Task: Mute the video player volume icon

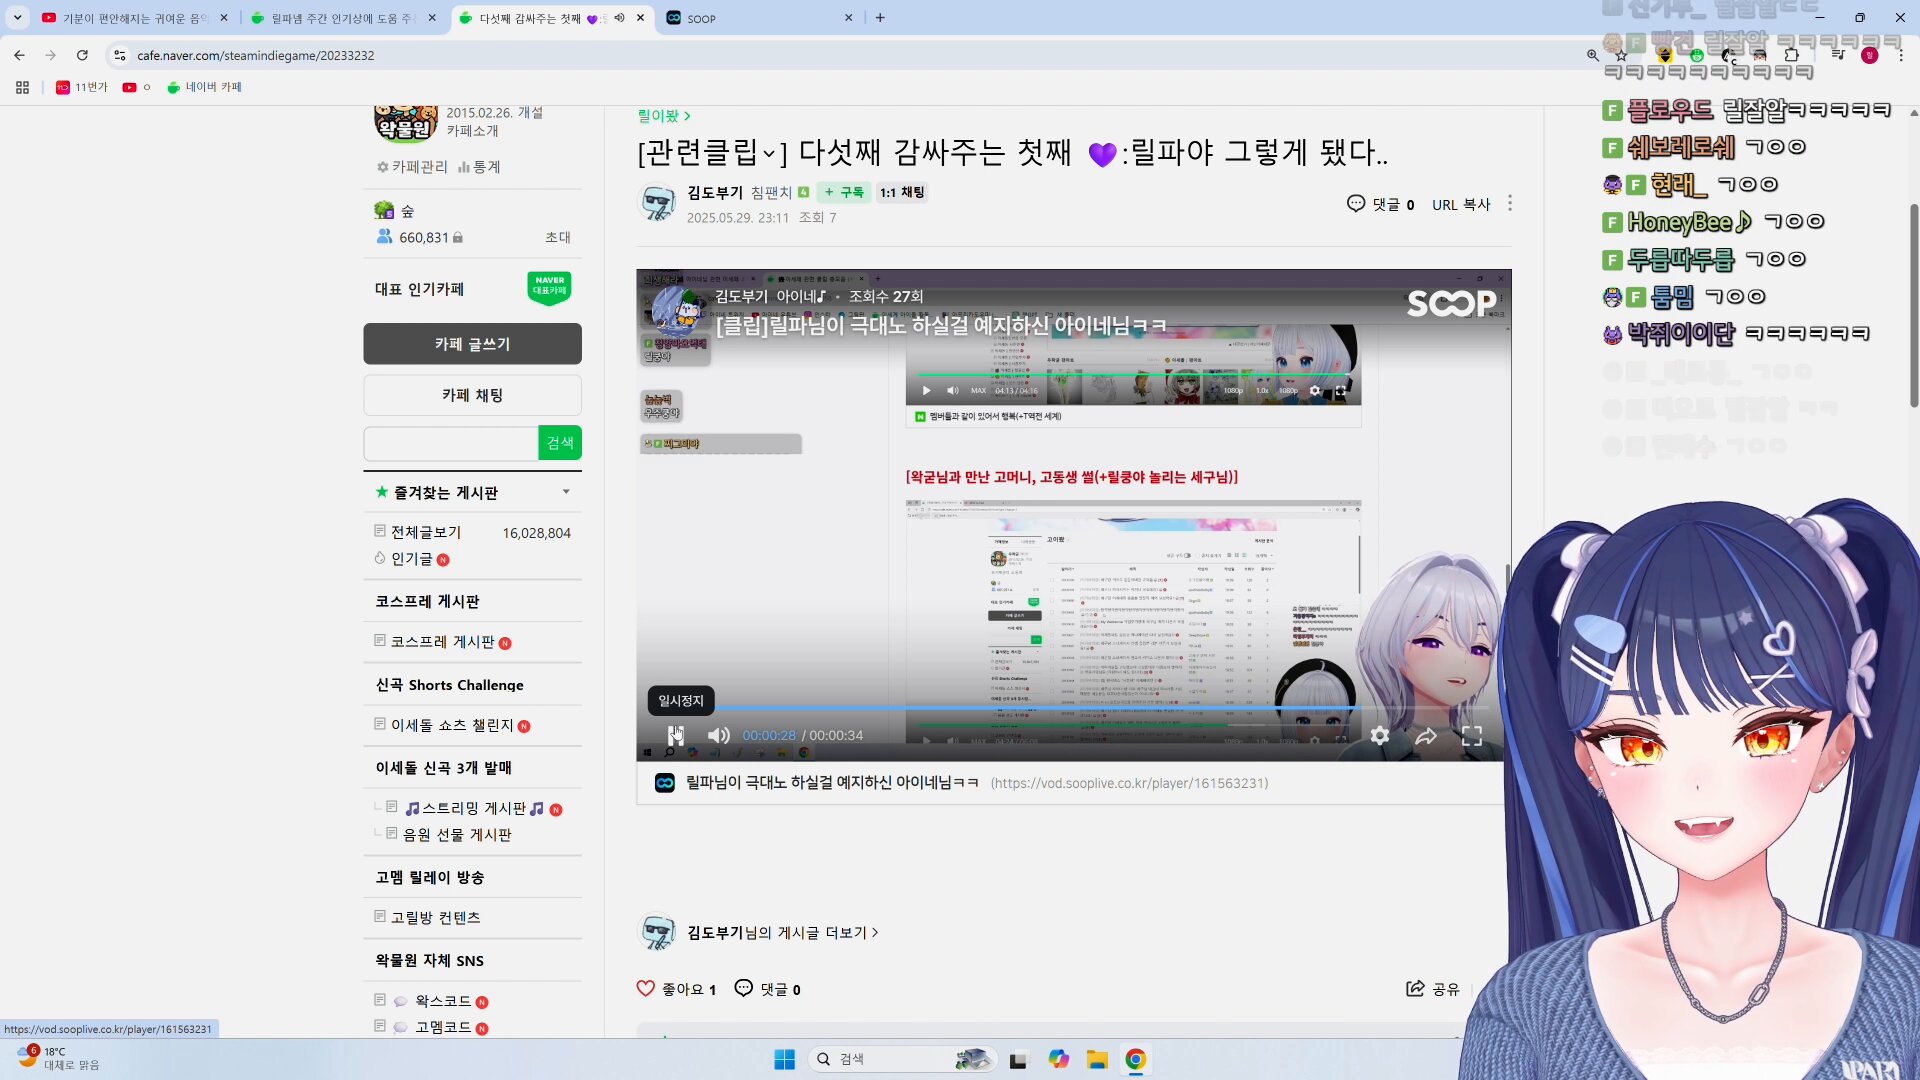Action: [x=718, y=735]
